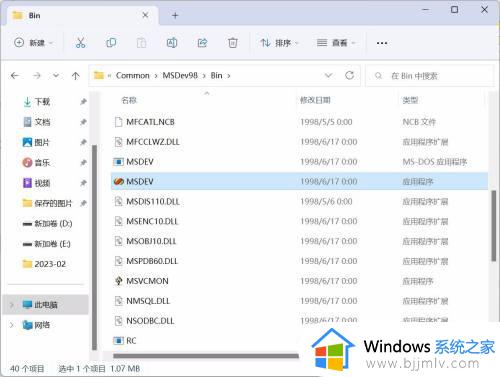
Task: Go back with the left arrow button
Action: [x=15, y=76]
